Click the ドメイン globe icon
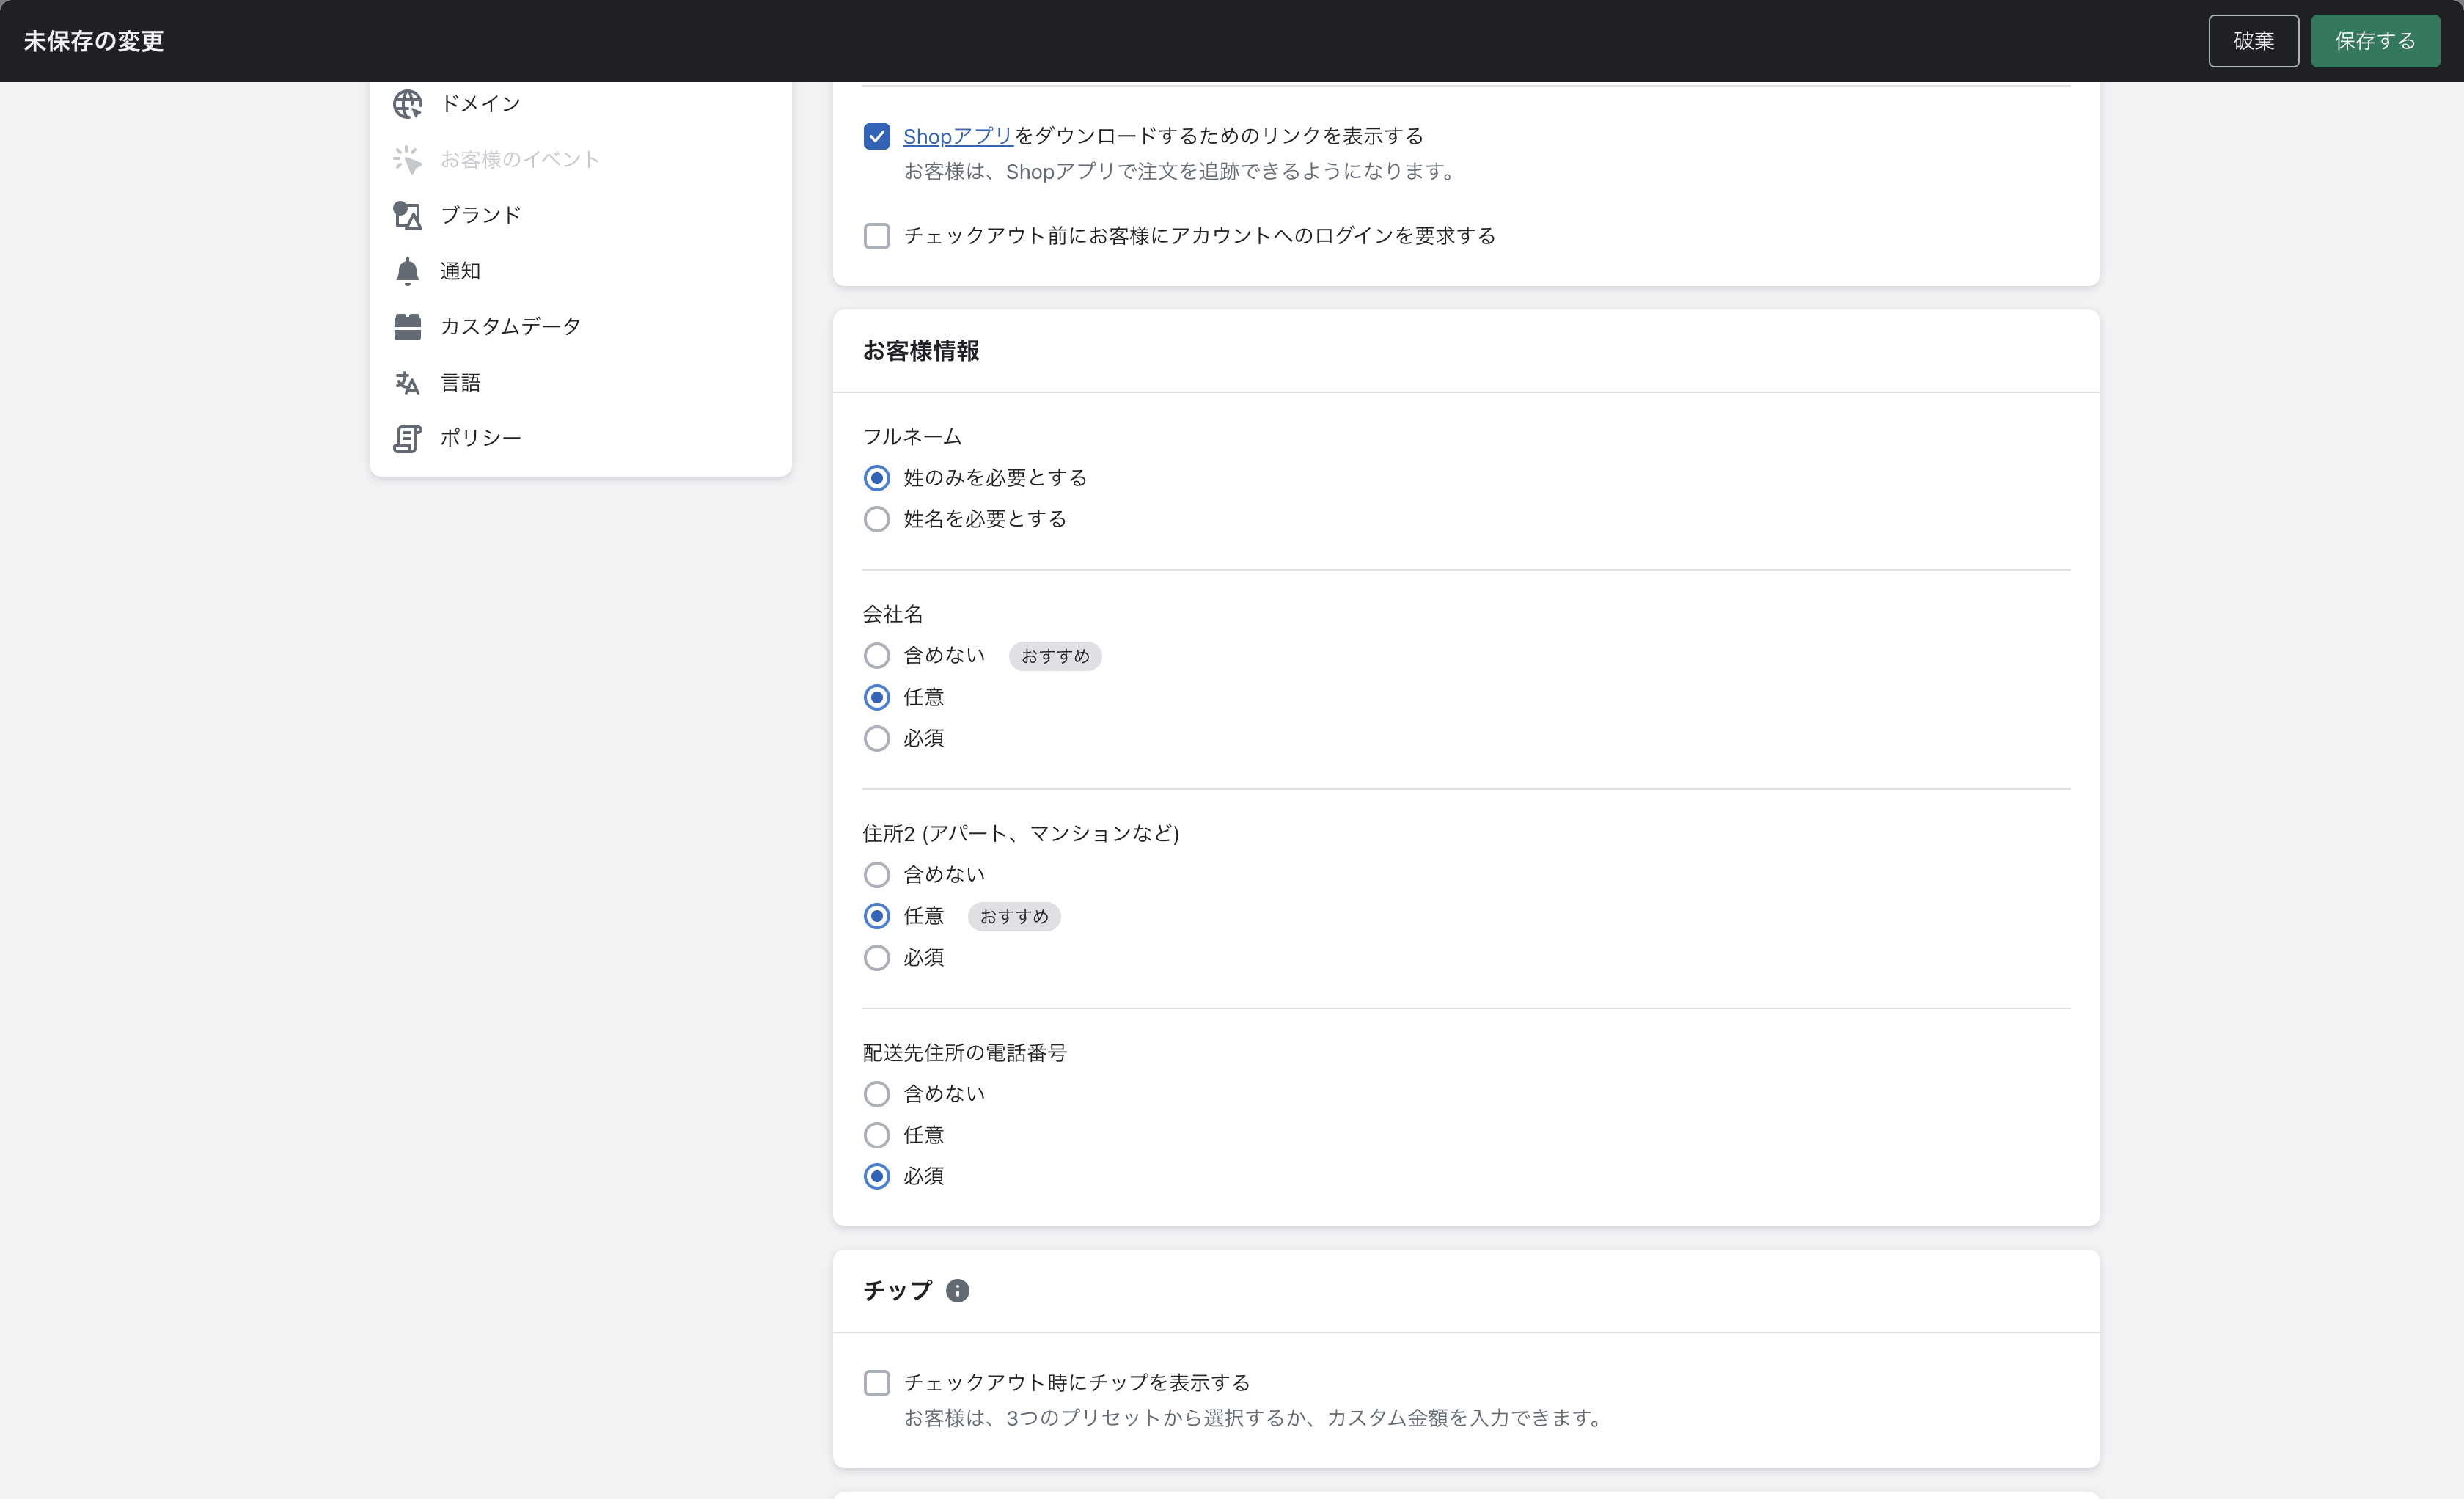The width and height of the screenshot is (2464, 1499). pos(407,104)
